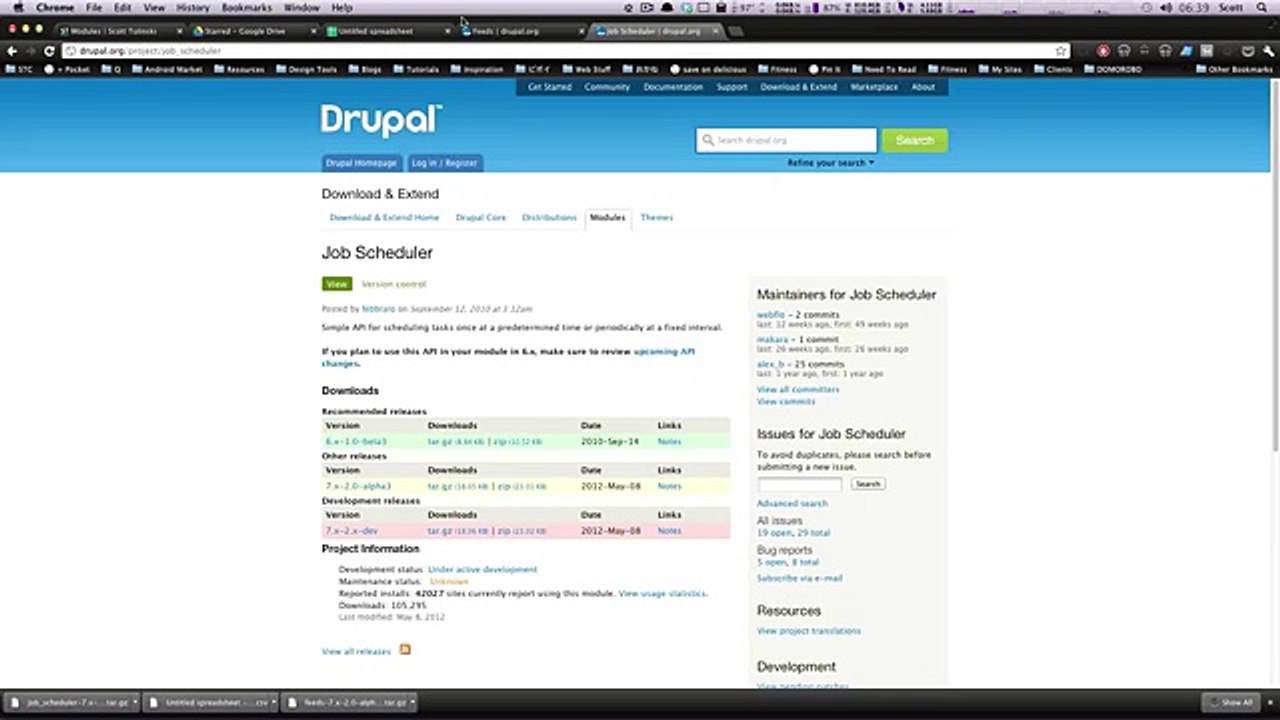Click Show All downloads button
The image size is (1280, 720).
tap(1230, 703)
